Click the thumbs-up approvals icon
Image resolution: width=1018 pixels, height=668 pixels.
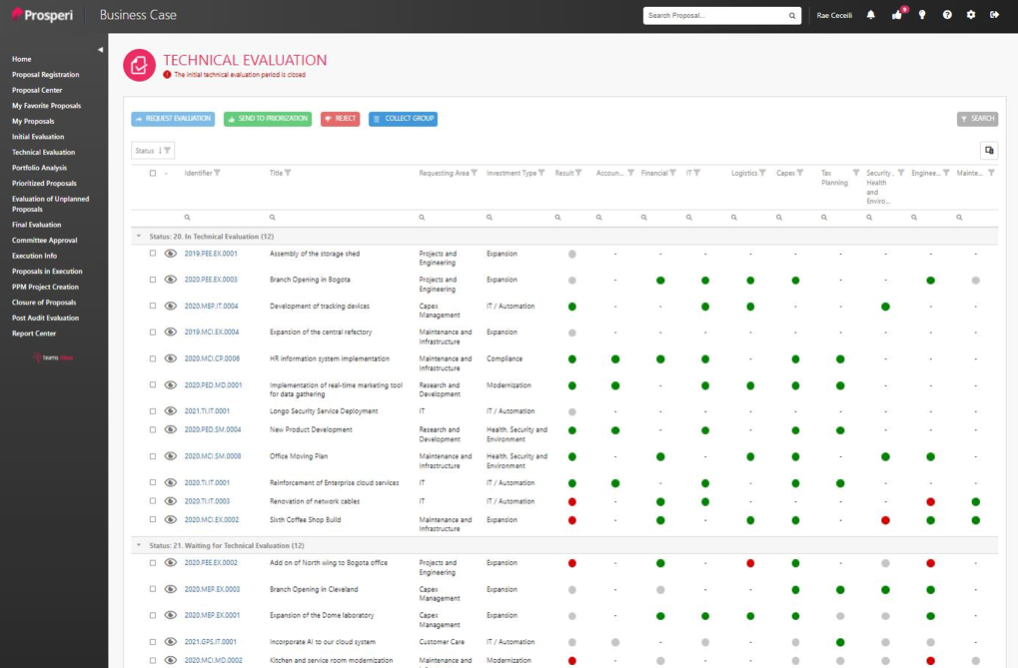click(x=896, y=15)
